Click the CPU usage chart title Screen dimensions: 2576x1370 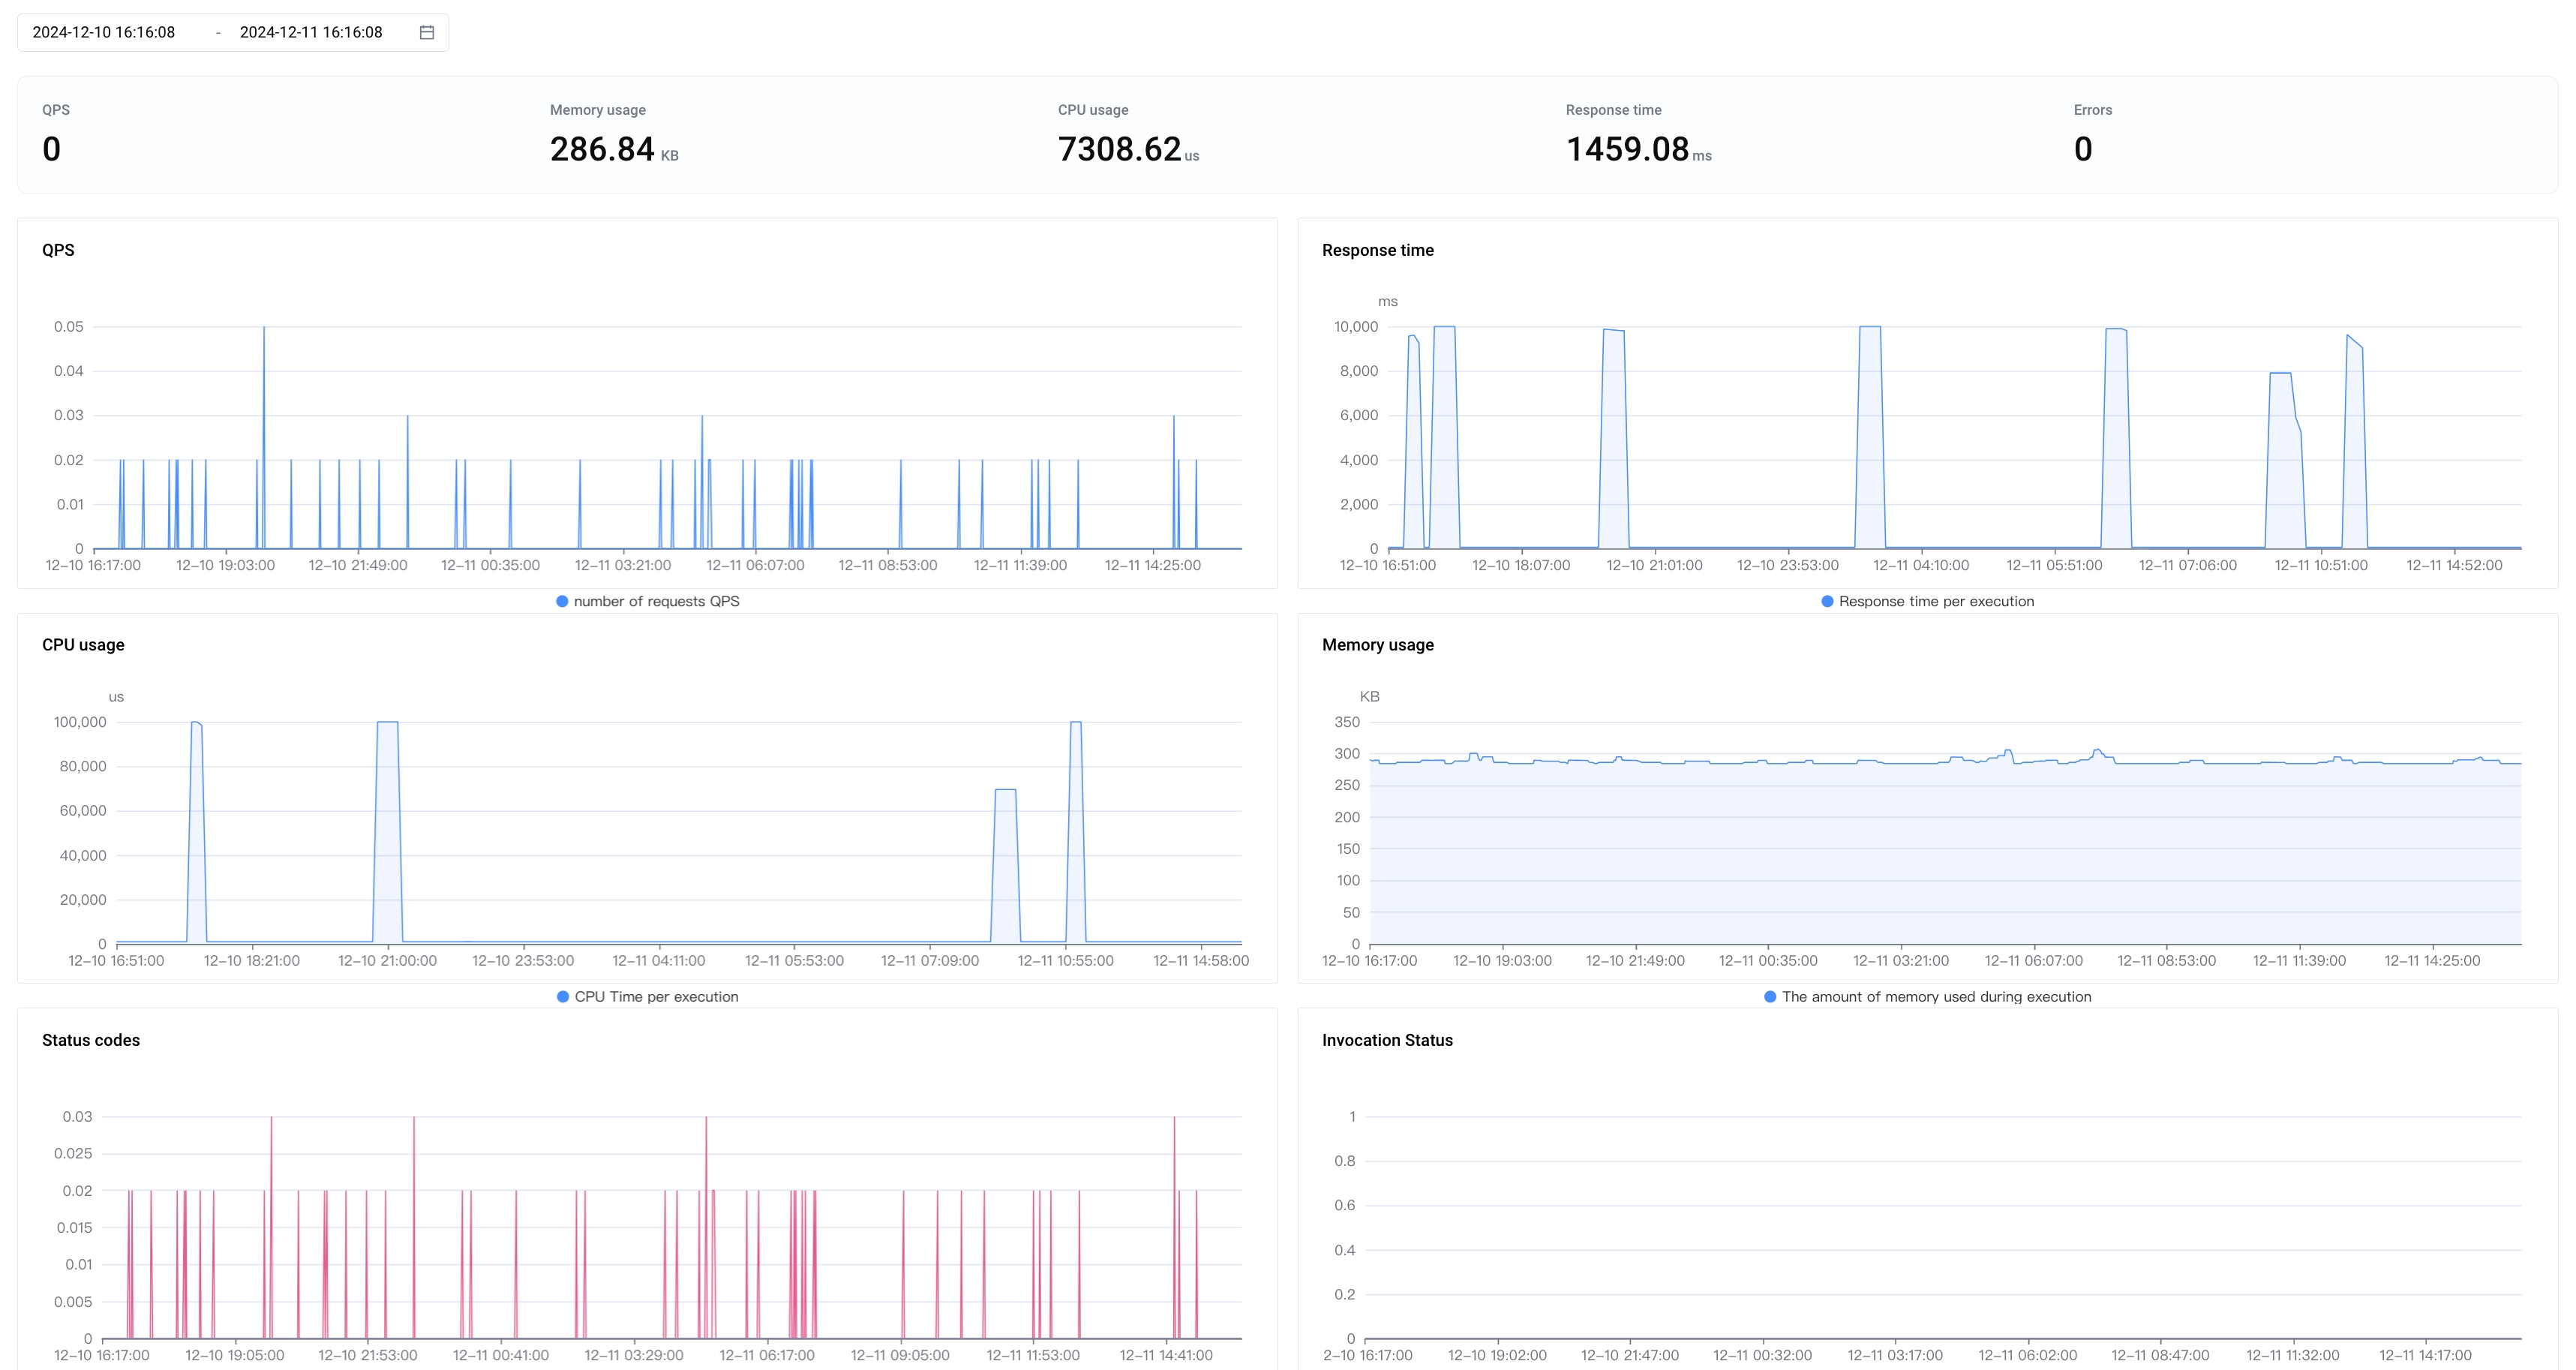83,645
